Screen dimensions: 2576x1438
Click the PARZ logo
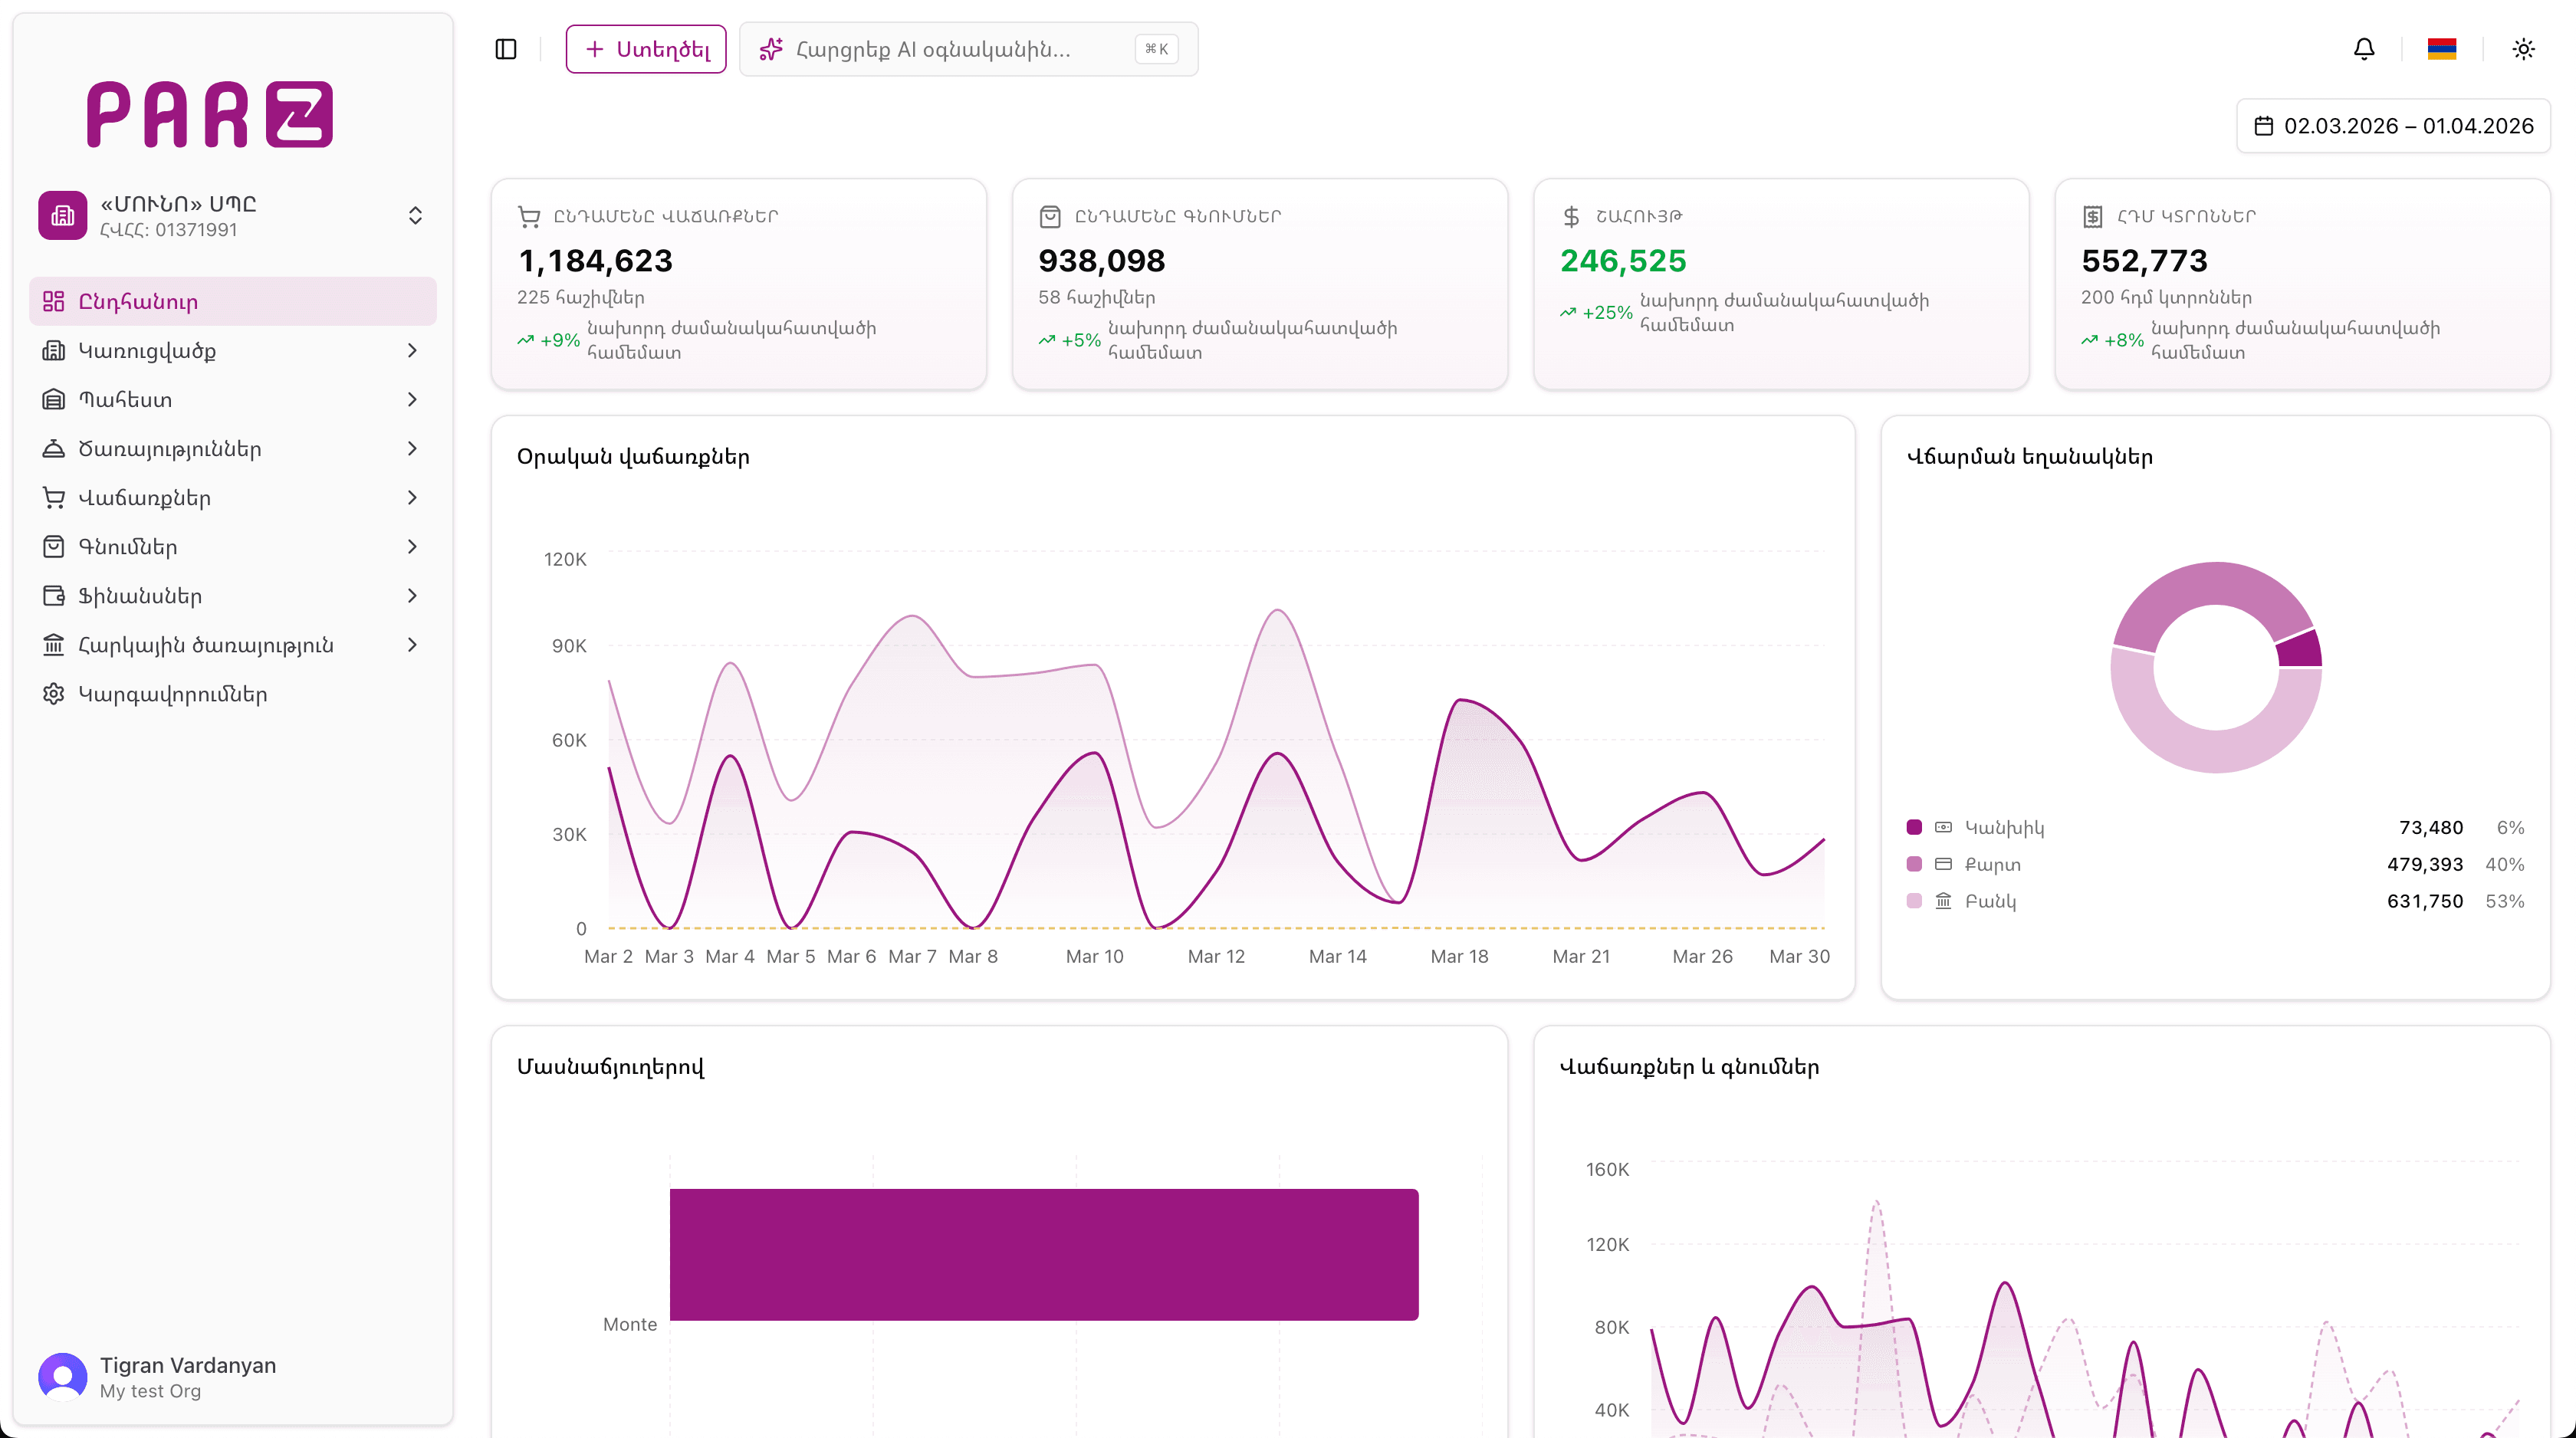pyautogui.click(x=210, y=114)
